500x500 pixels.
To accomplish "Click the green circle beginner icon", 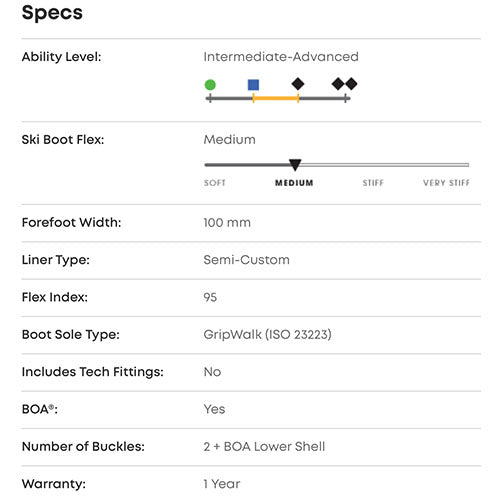I will (210, 85).
